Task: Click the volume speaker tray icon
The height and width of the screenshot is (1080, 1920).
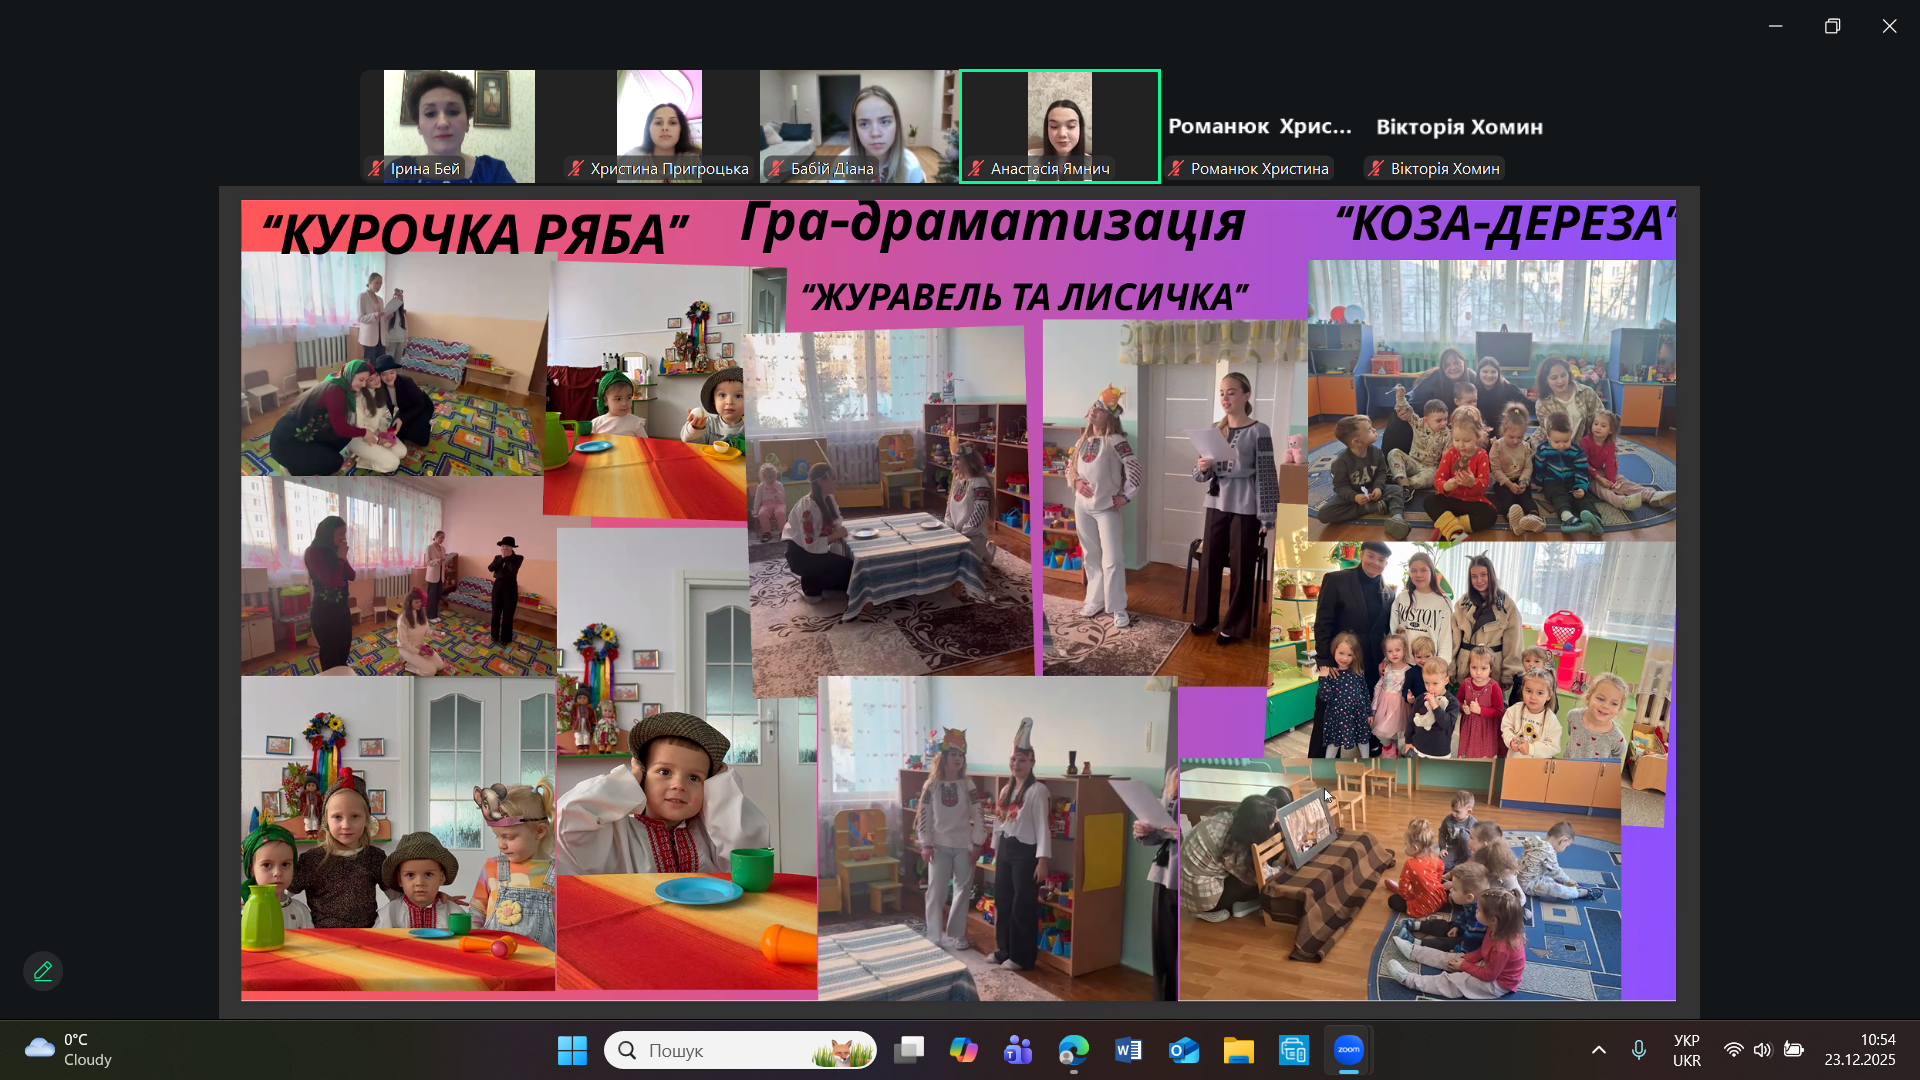Action: click(x=1762, y=1050)
